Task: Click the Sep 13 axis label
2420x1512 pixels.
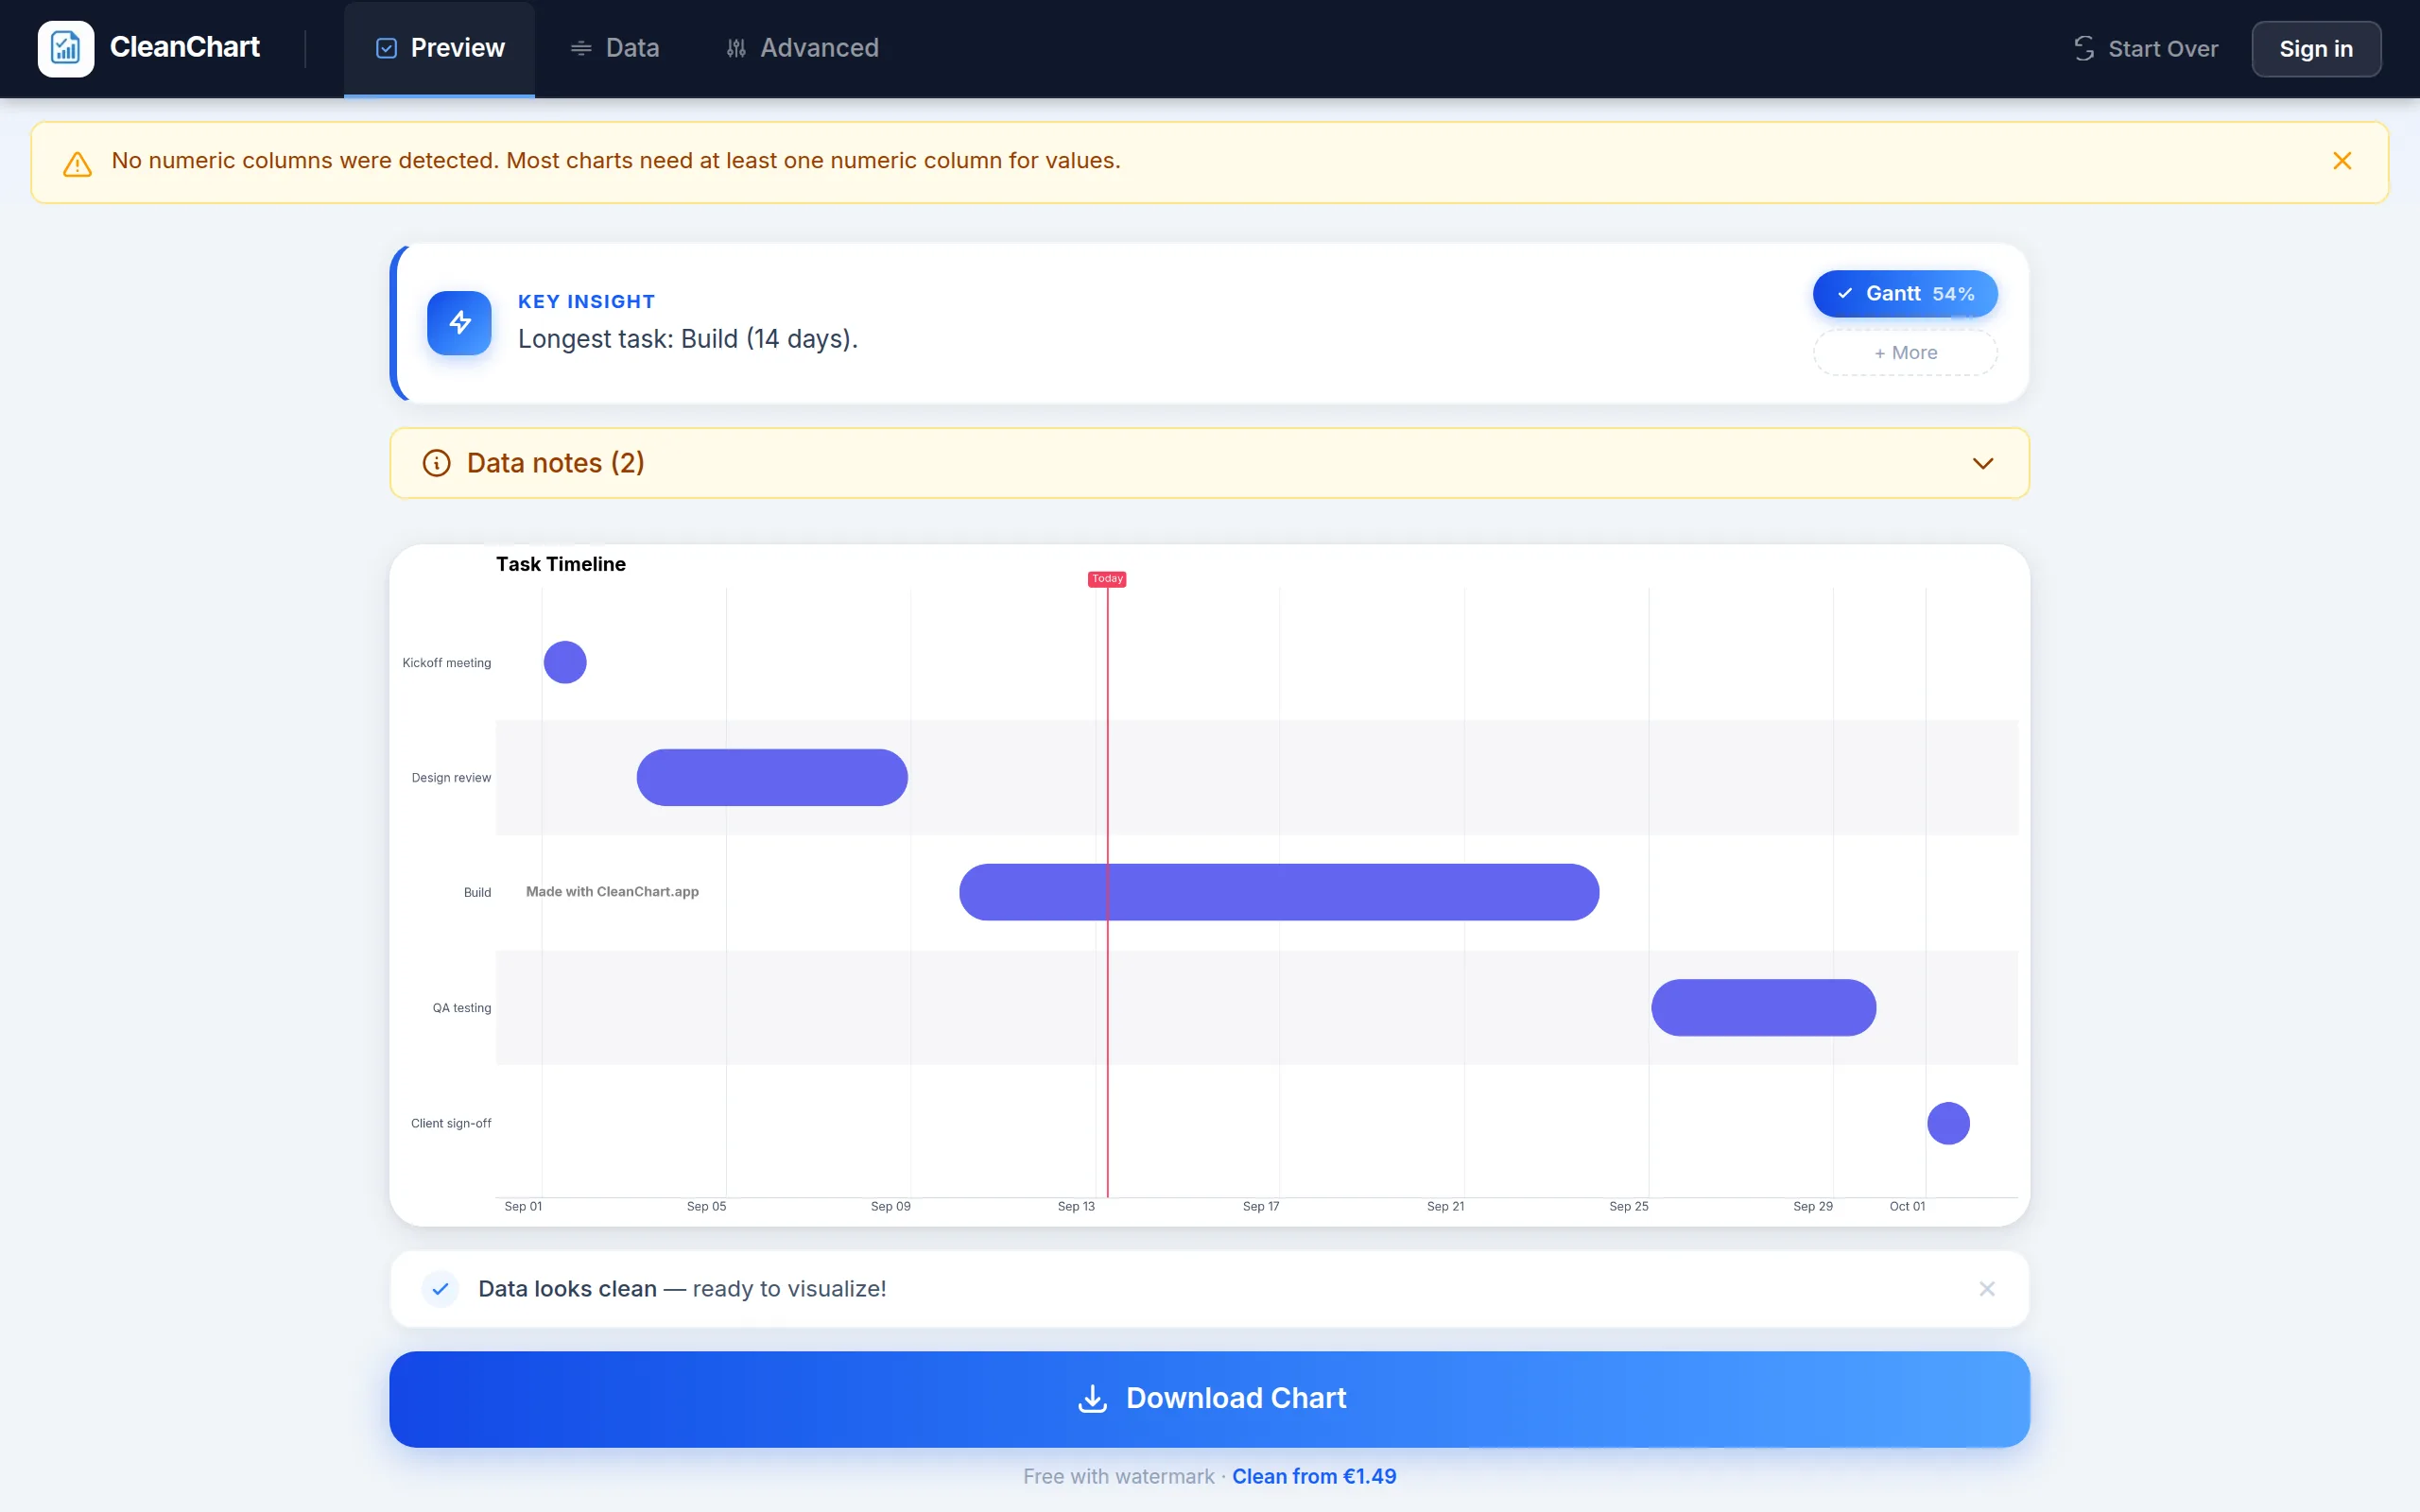Action: [x=1076, y=1207]
